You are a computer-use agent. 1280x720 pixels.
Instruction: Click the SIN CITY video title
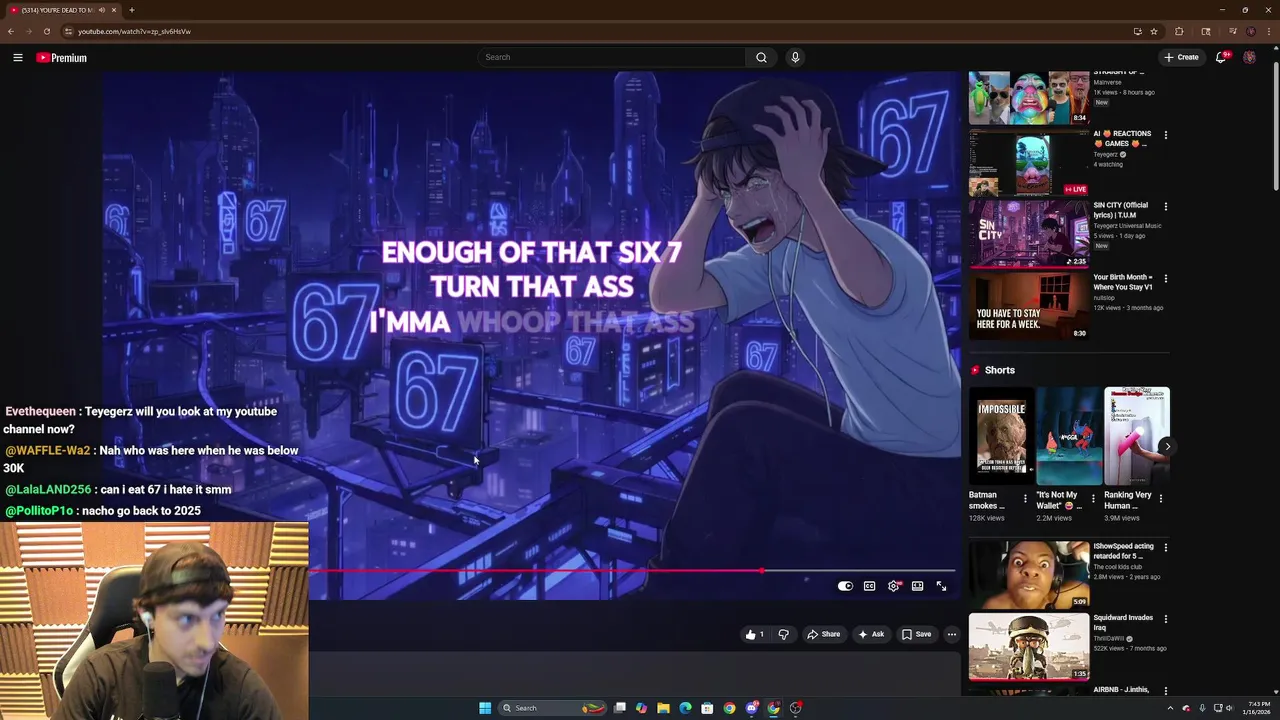coord(1121,211)
